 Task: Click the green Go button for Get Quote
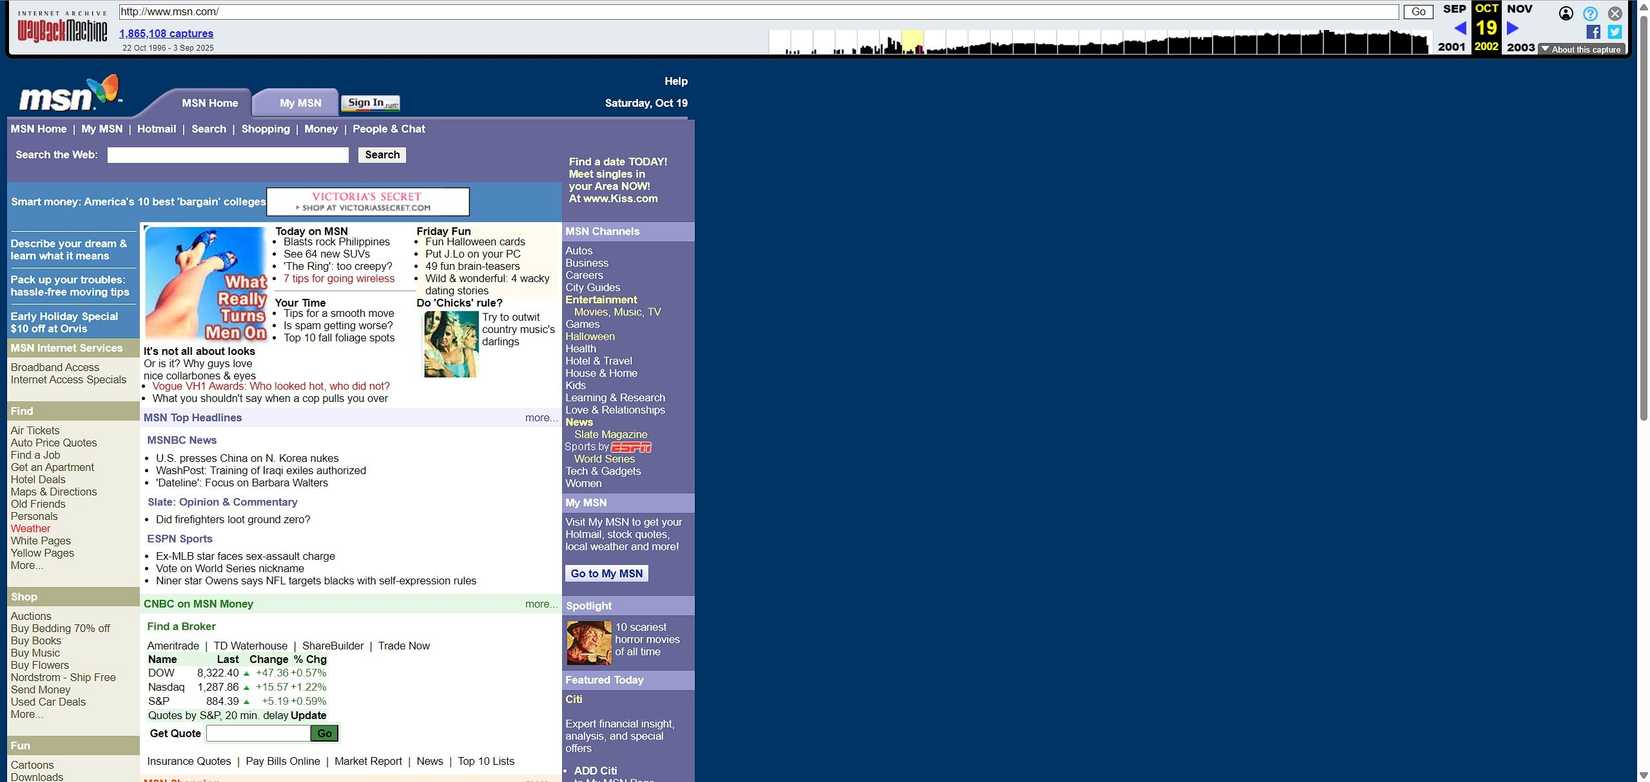point(324,734)
